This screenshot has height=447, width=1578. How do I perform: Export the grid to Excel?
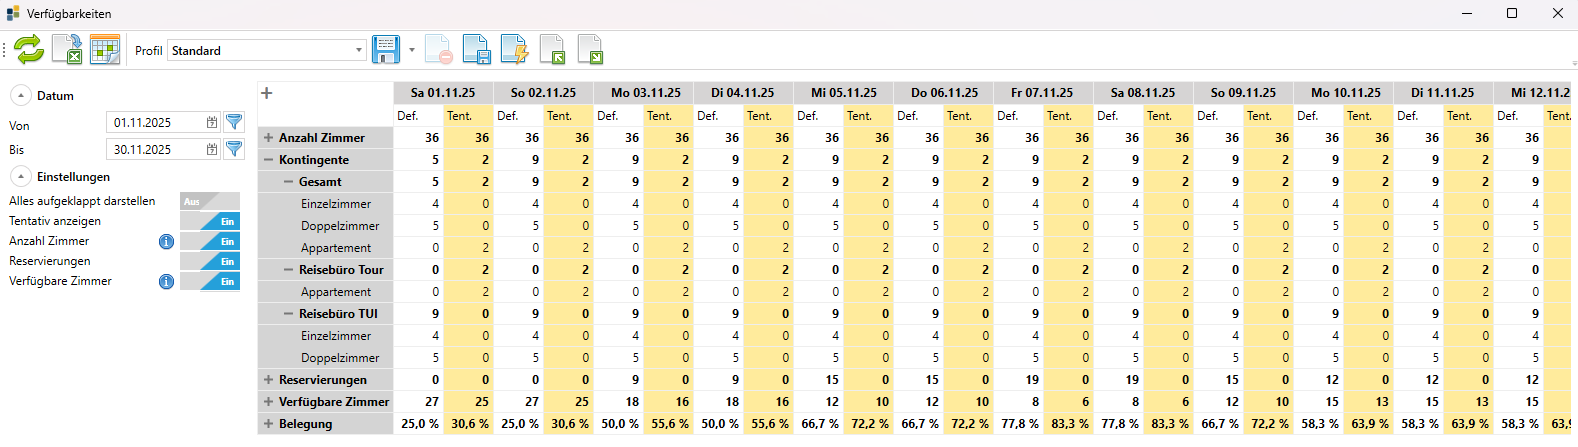coord(67,49)
